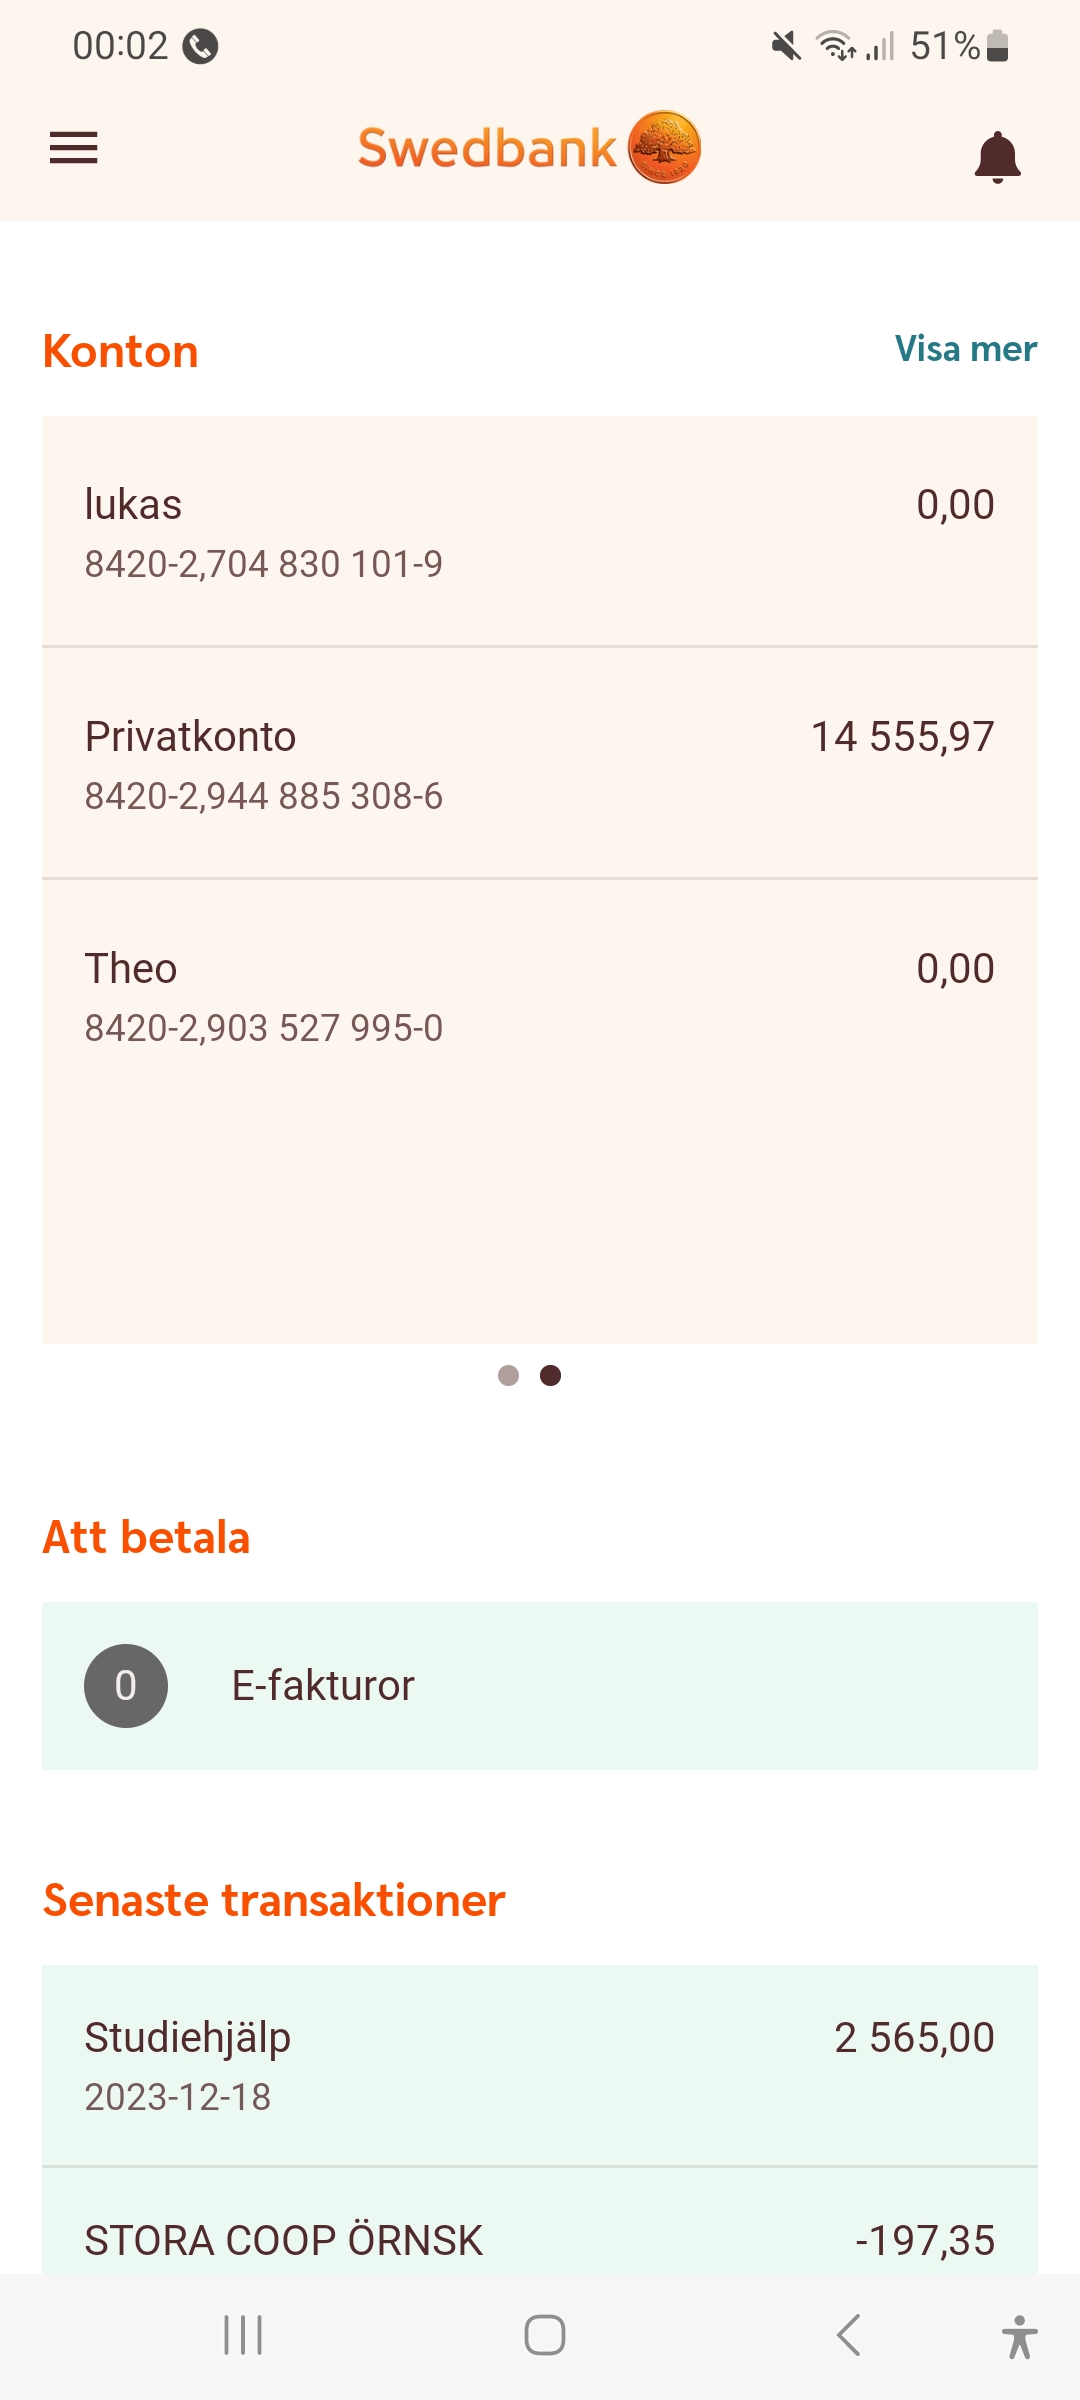Tap the Att betala heading

click(x=146, y=1537)
